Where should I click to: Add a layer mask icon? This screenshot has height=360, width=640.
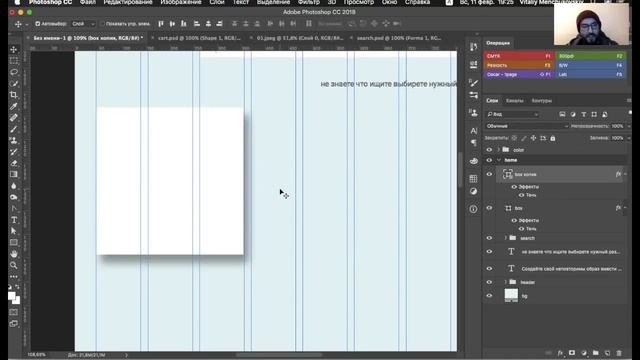tap(572, 353)
